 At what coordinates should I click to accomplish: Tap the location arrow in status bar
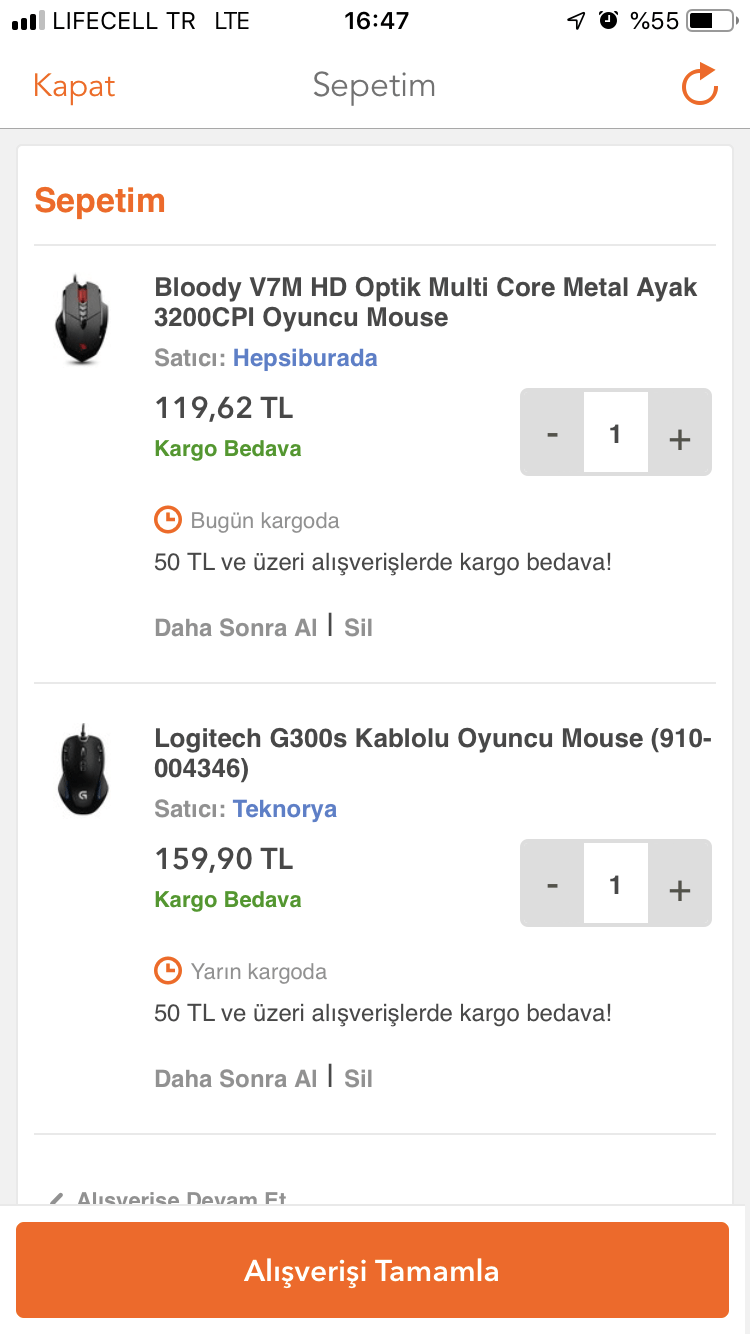tap(576, 21)
